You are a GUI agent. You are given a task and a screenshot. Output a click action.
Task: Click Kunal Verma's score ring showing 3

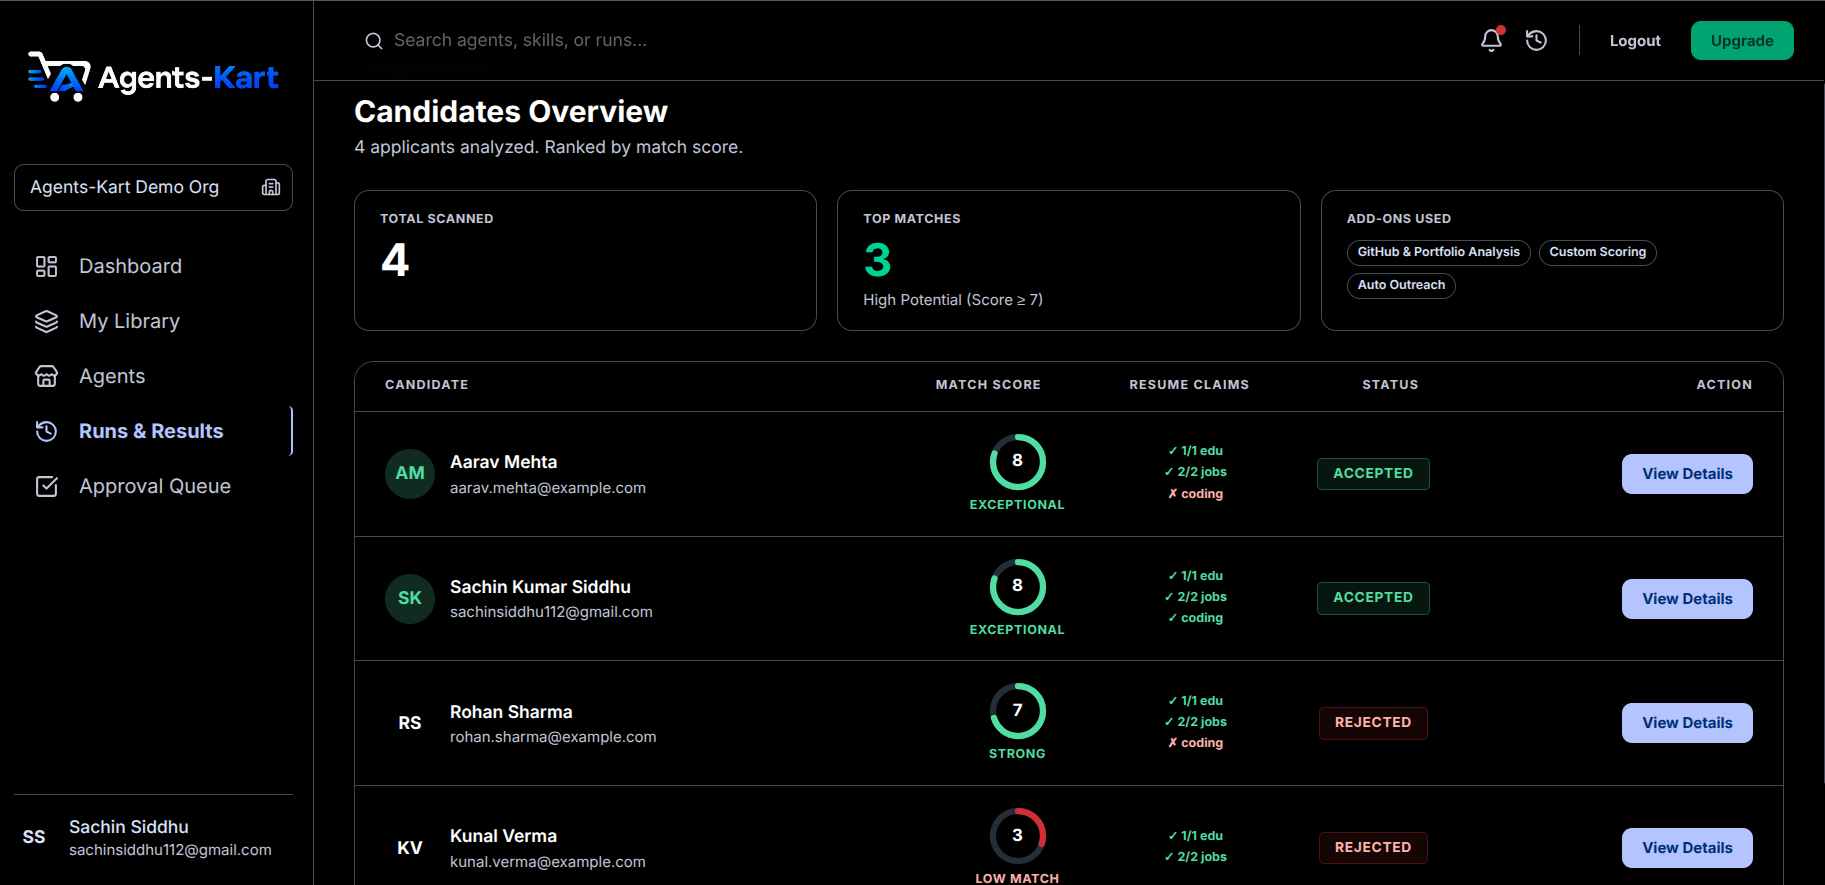[x=1017, y=836]
